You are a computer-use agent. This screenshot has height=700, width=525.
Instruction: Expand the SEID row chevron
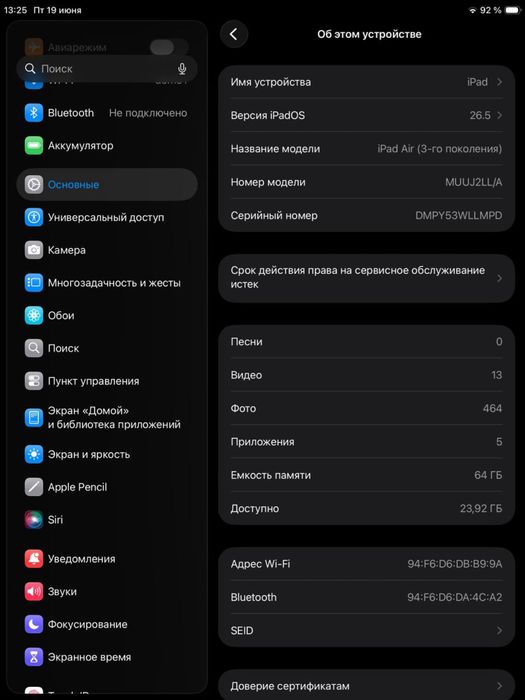click(x=499, y=631)
